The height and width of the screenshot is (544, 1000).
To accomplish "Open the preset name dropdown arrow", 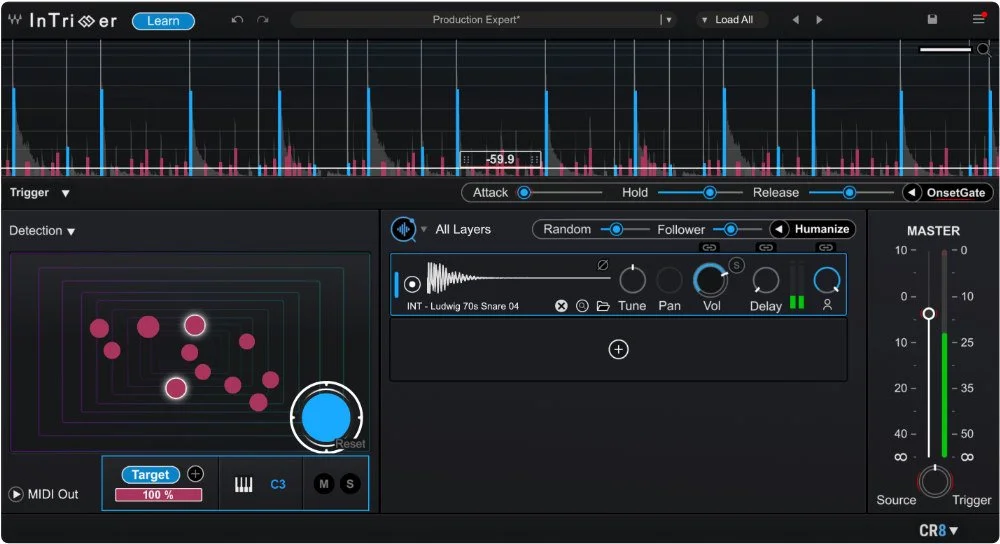I will 668,20.
